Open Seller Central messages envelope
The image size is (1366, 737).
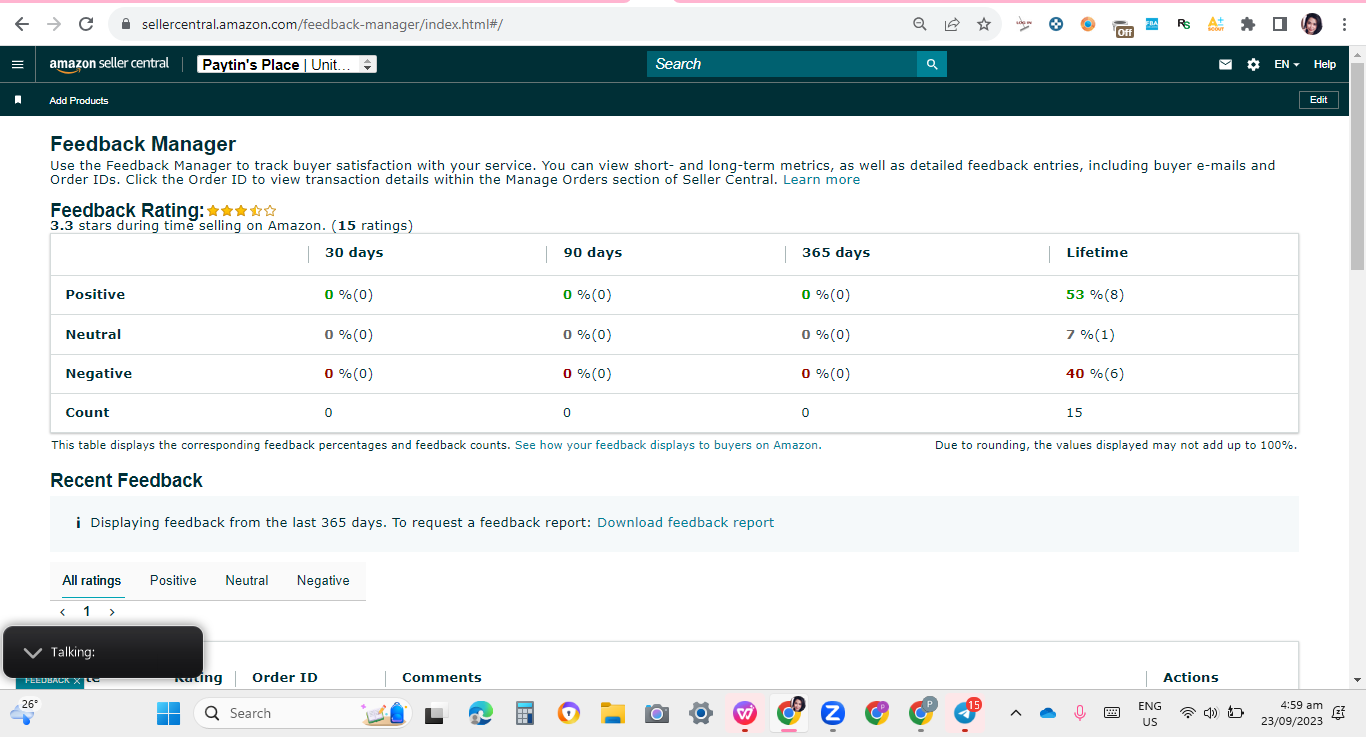pyautogui.click(x=1225, y=64)
